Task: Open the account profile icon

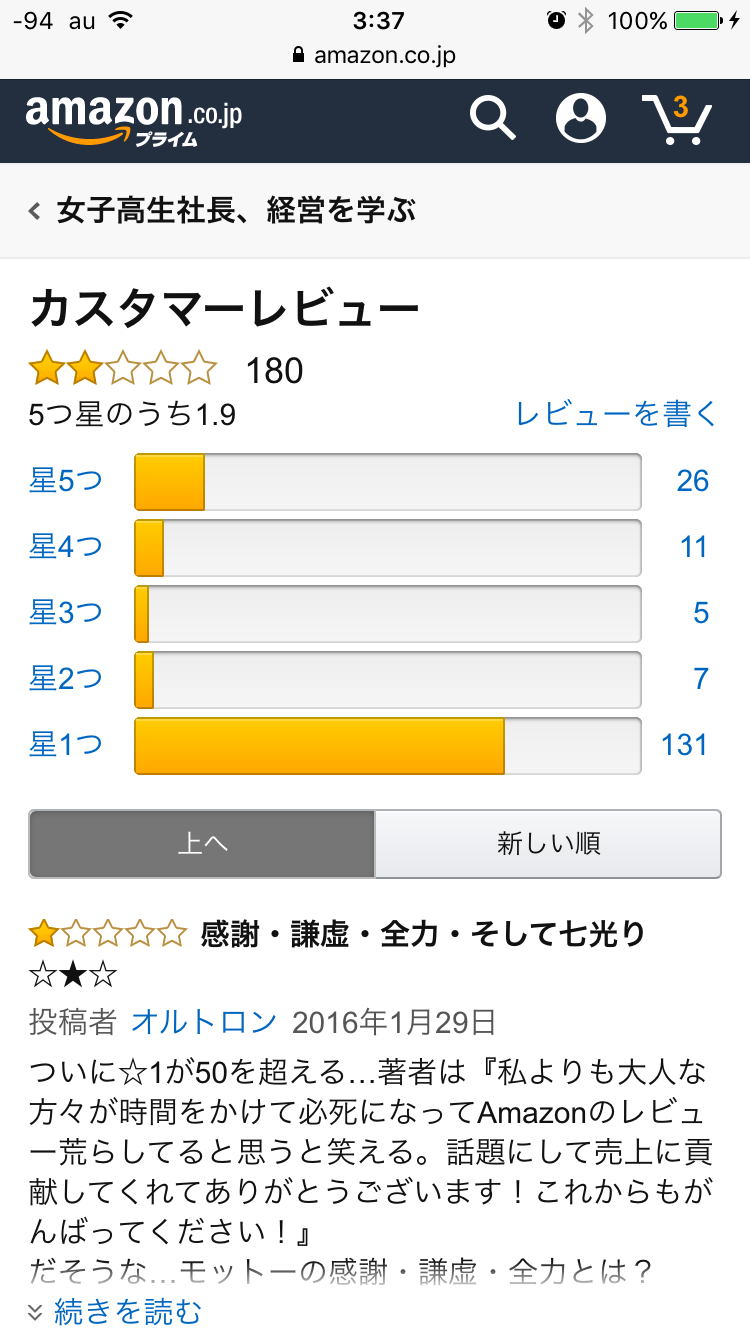Action: point(581,118)
